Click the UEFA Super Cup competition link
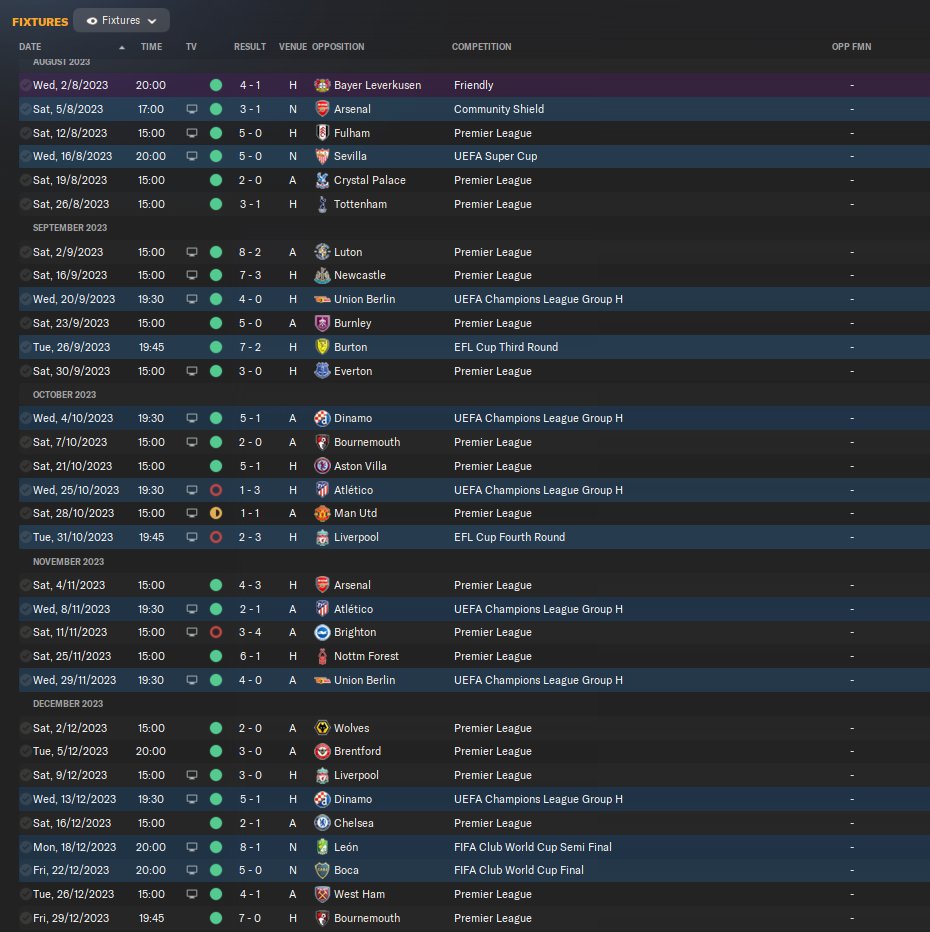 coord(496,156)
